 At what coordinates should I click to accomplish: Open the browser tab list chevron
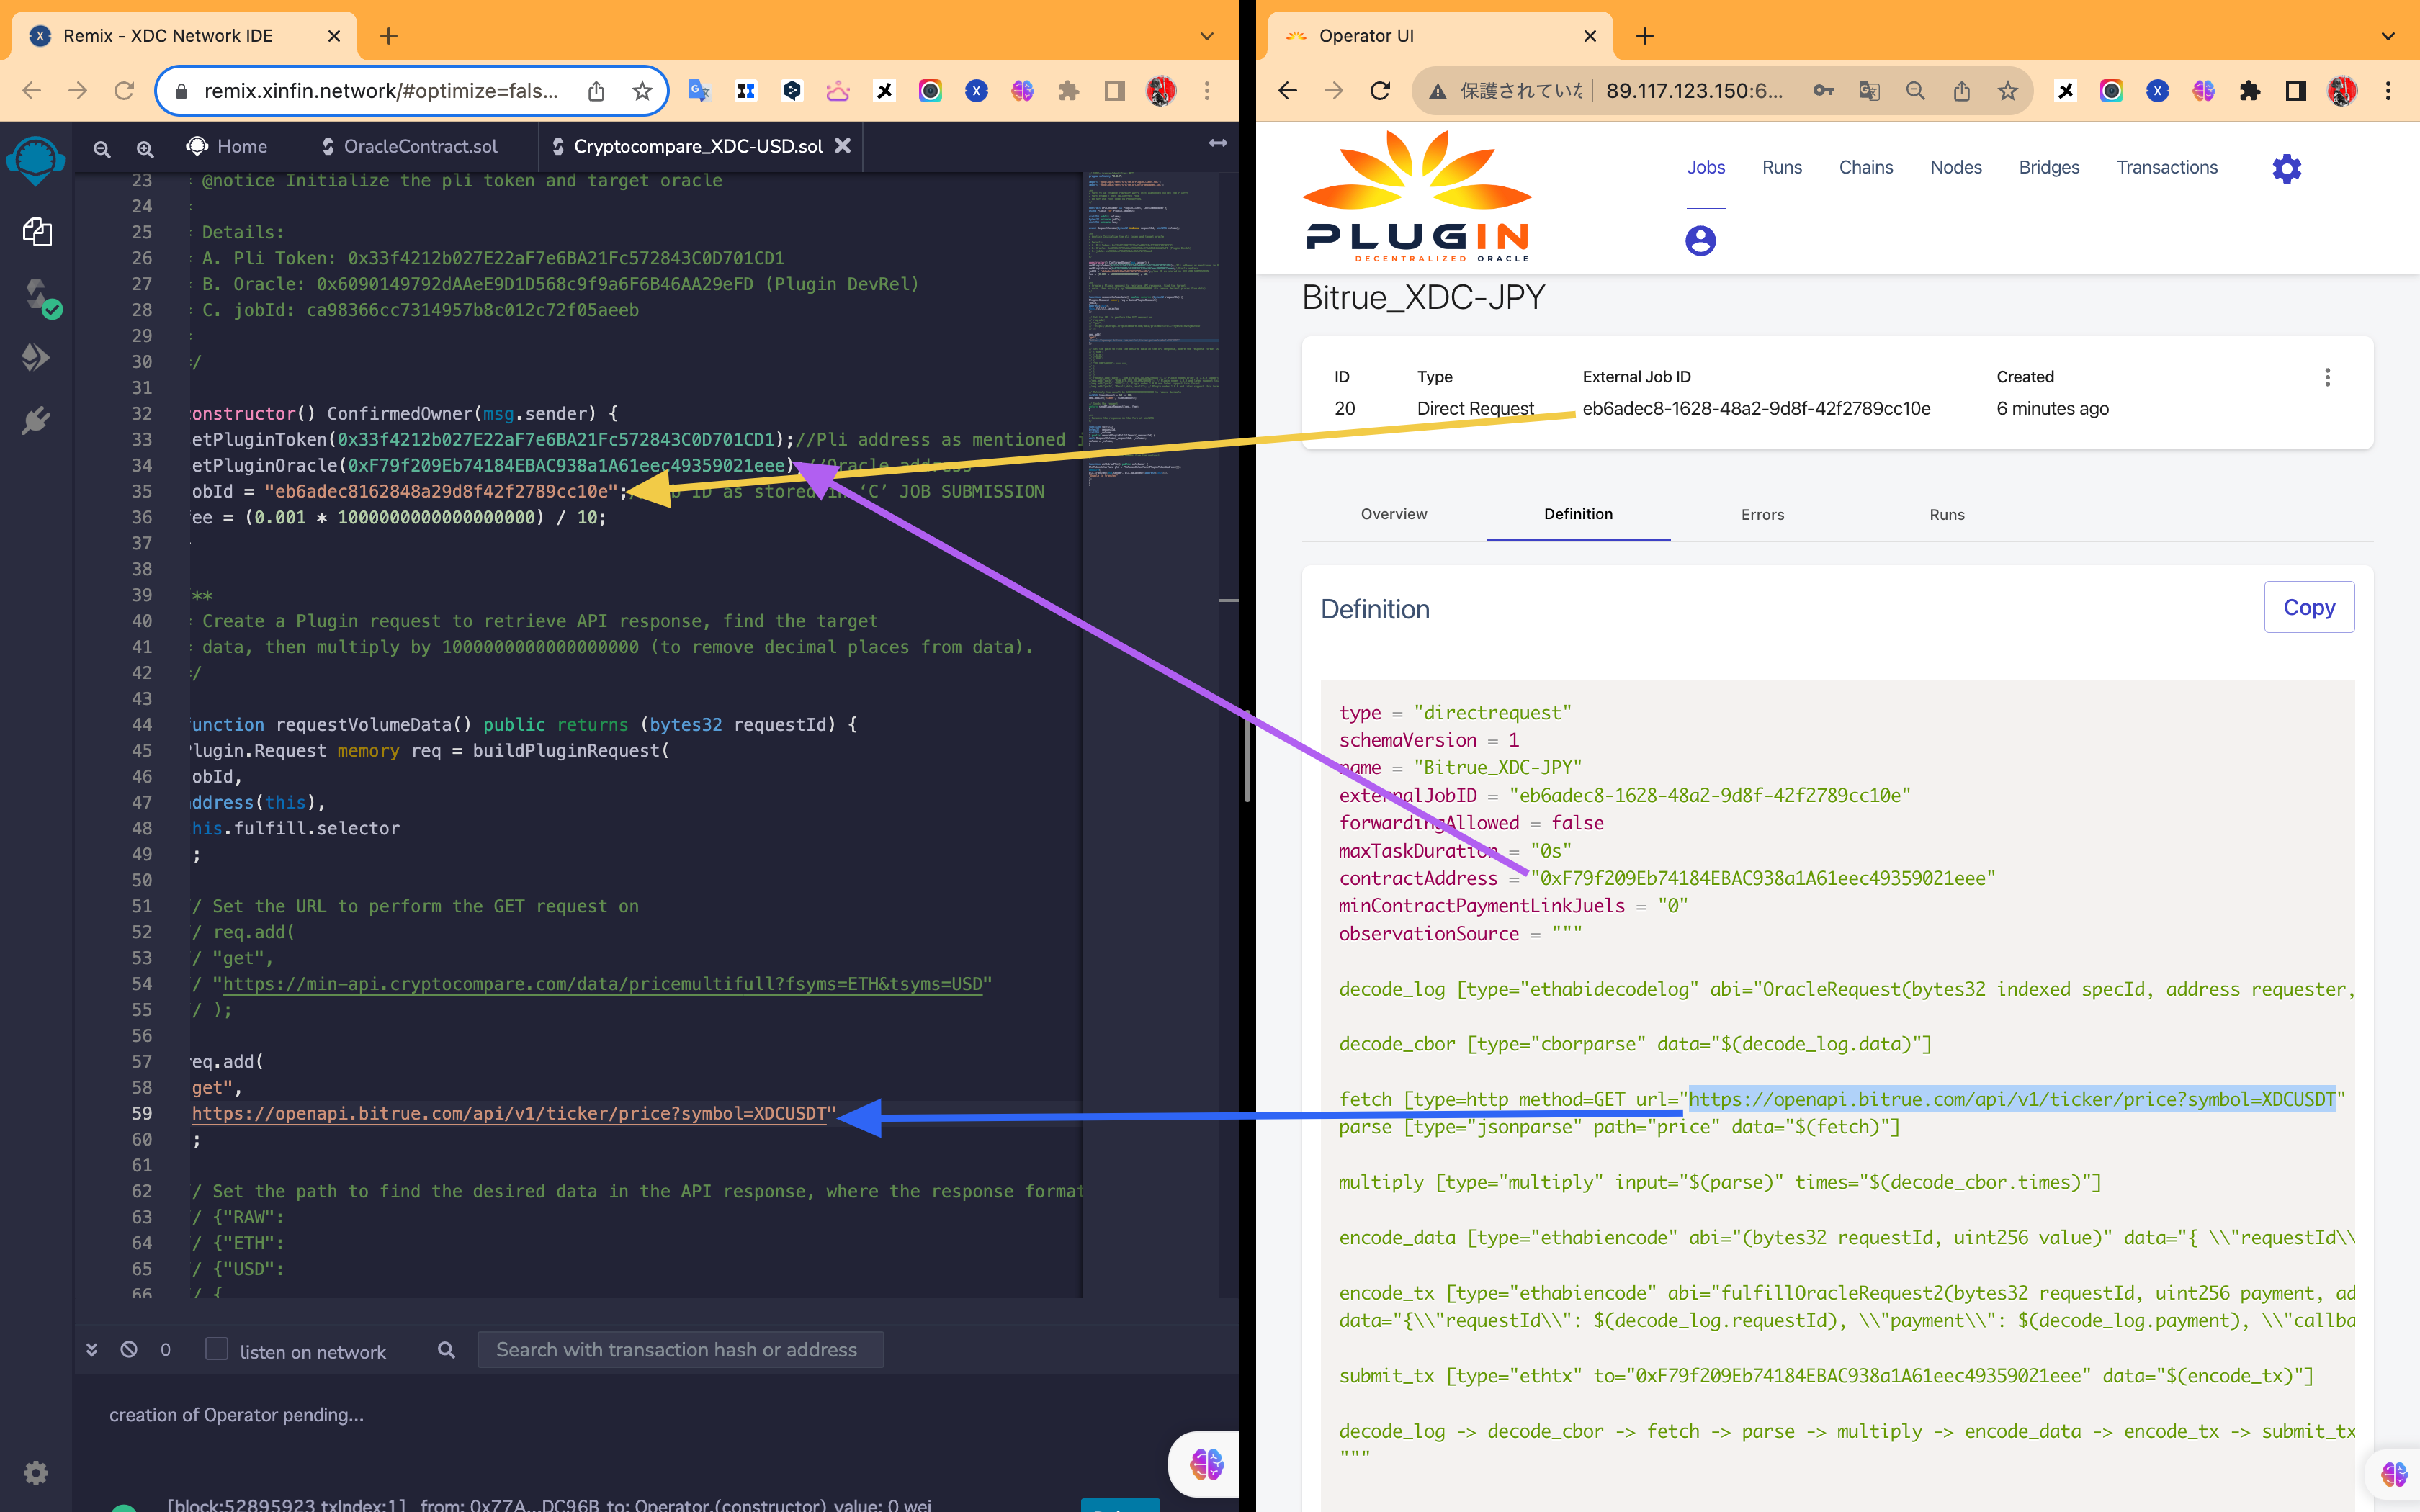pos(2388,35)
